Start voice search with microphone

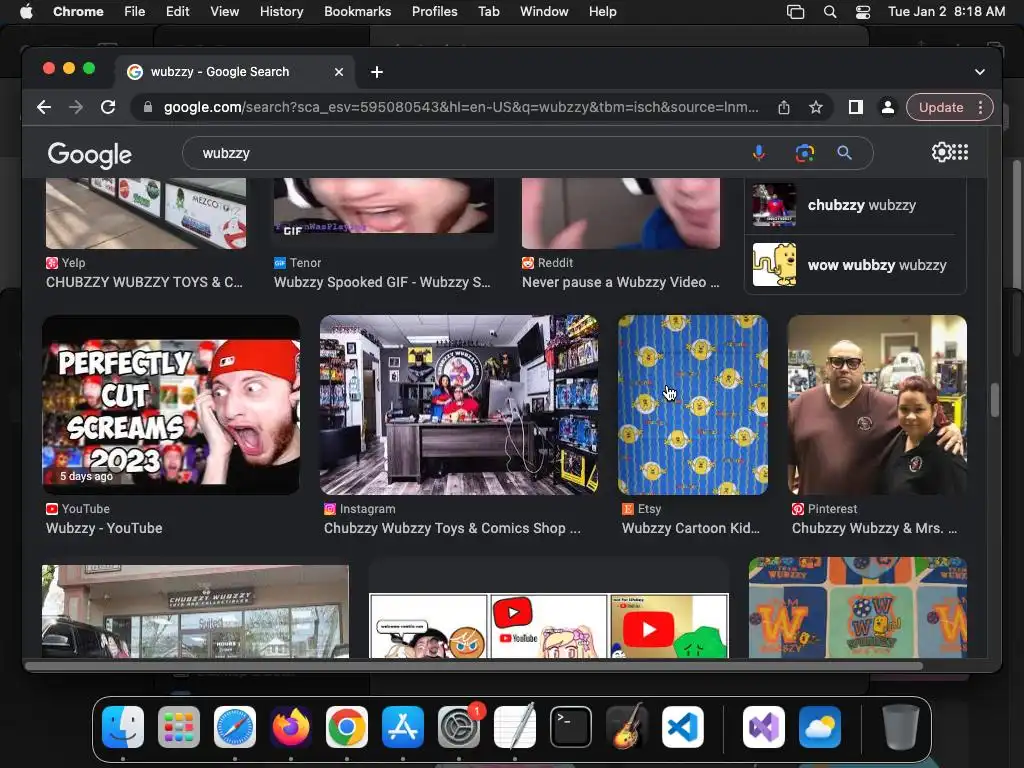point(758,153)
